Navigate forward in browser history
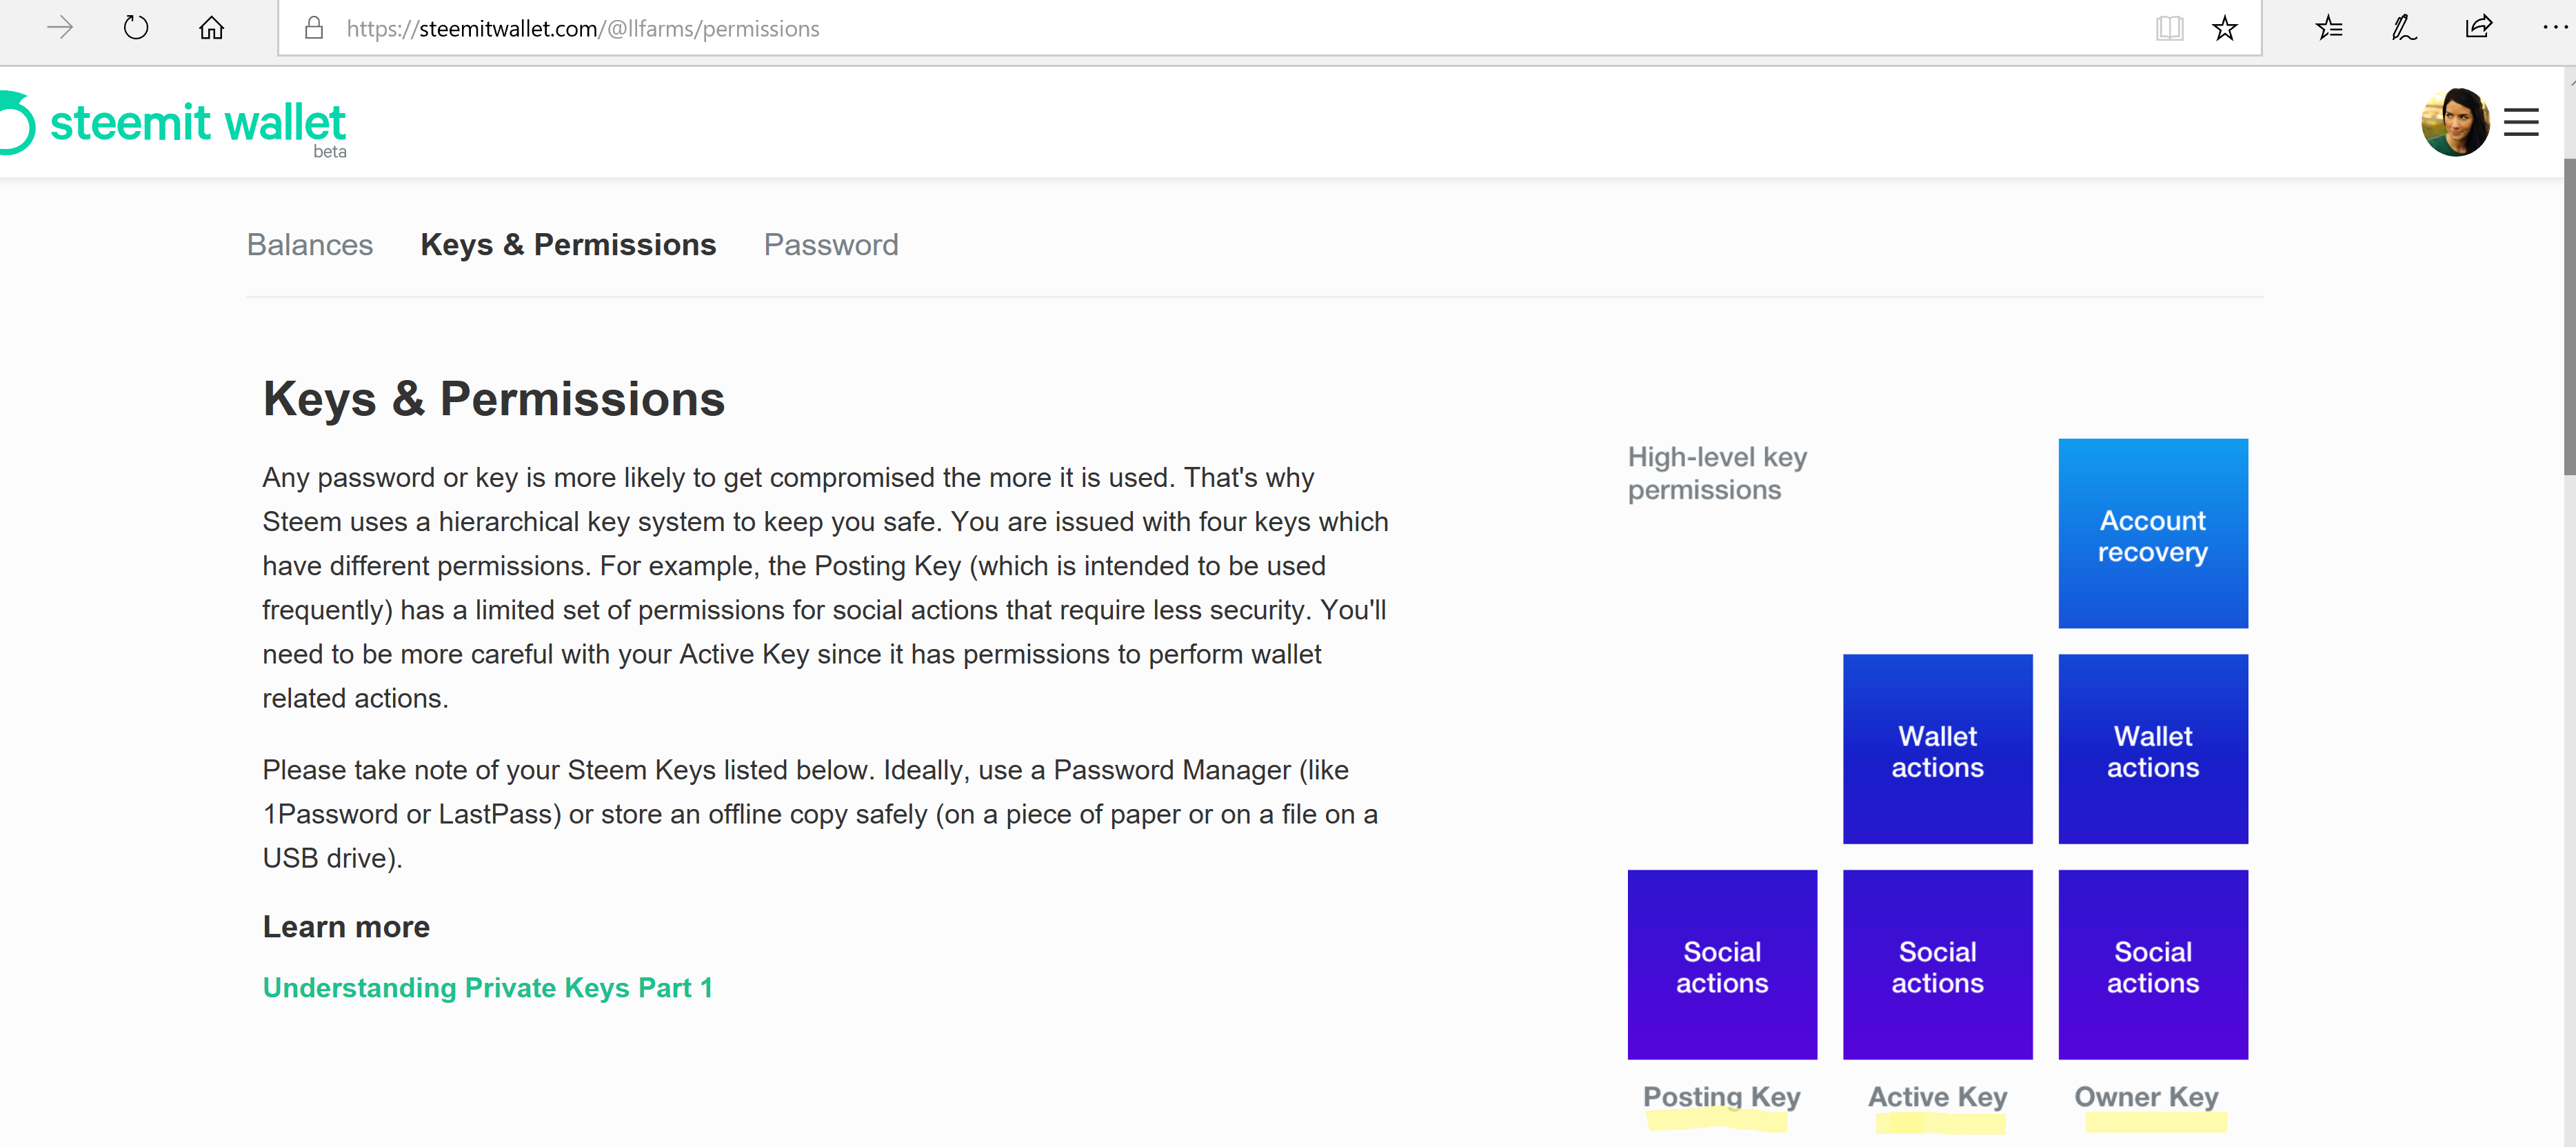The width and height of the screenshot is (2576, 1147). (60, 28)
